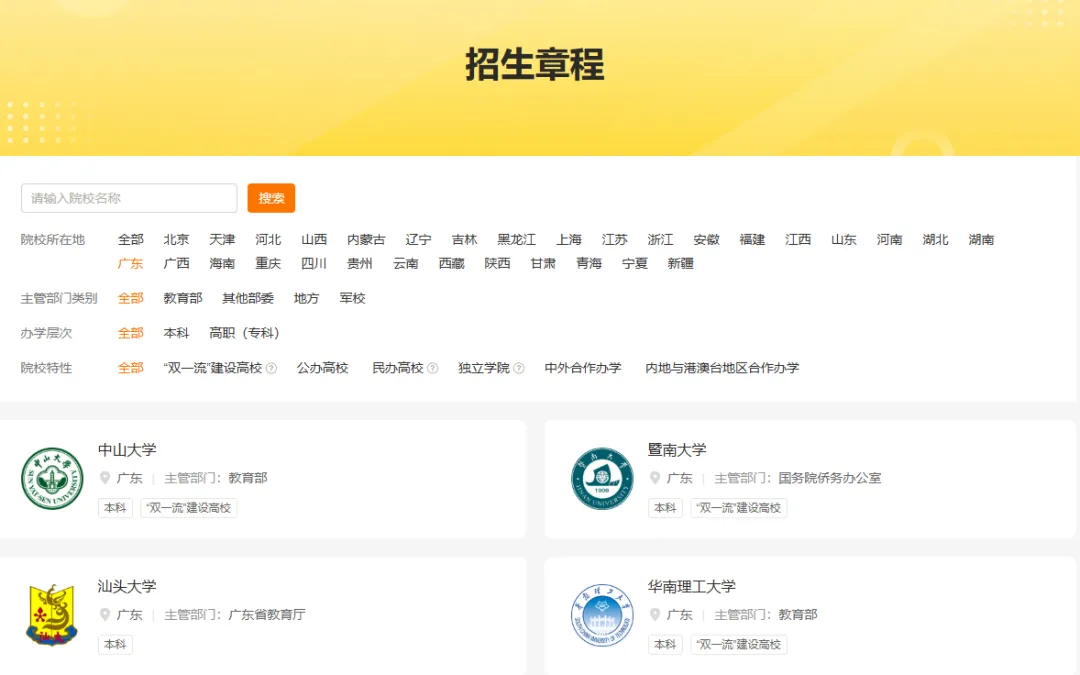Choose 上海 location filter
The height and width of the screenshot is (675, 1080).
click(x=569, y=240)
